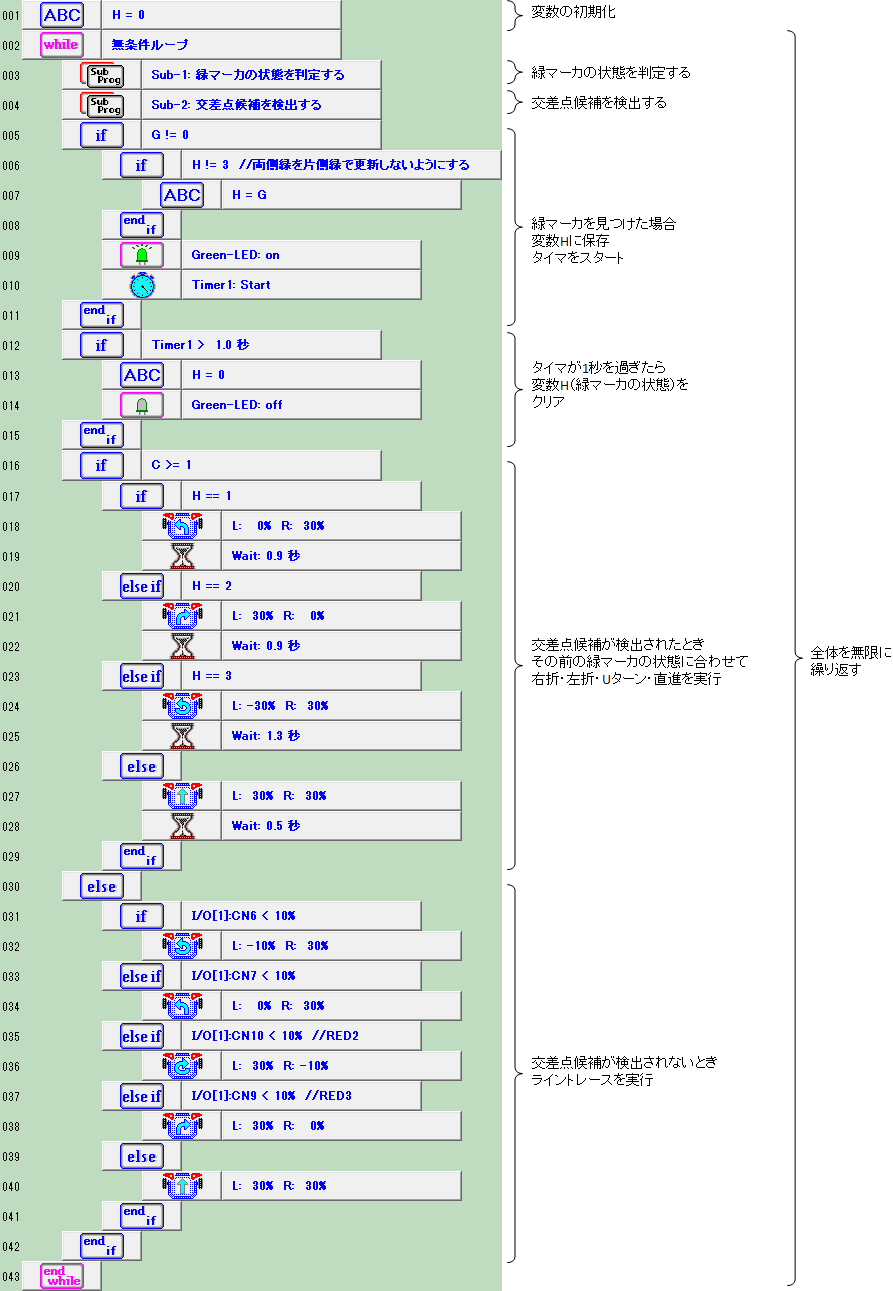This screenshot has height=1291, width=893.
Task: Click 'I/O[1]:CN10 < 10% //RED2' text
Action: [x=275, y=1035]
